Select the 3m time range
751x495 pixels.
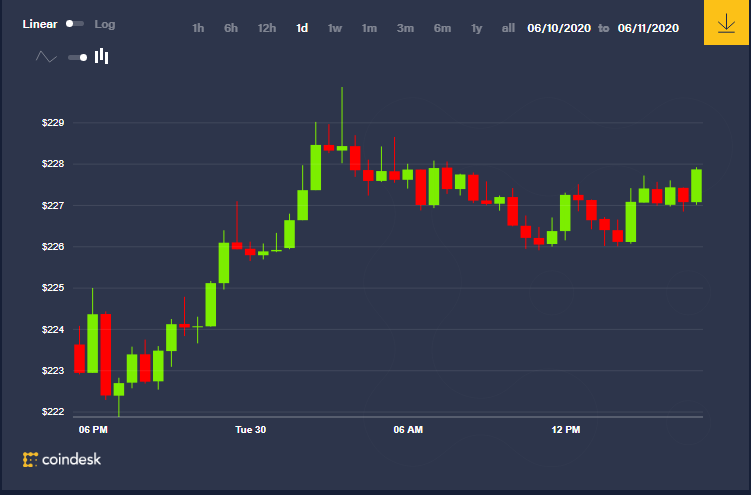405,28
